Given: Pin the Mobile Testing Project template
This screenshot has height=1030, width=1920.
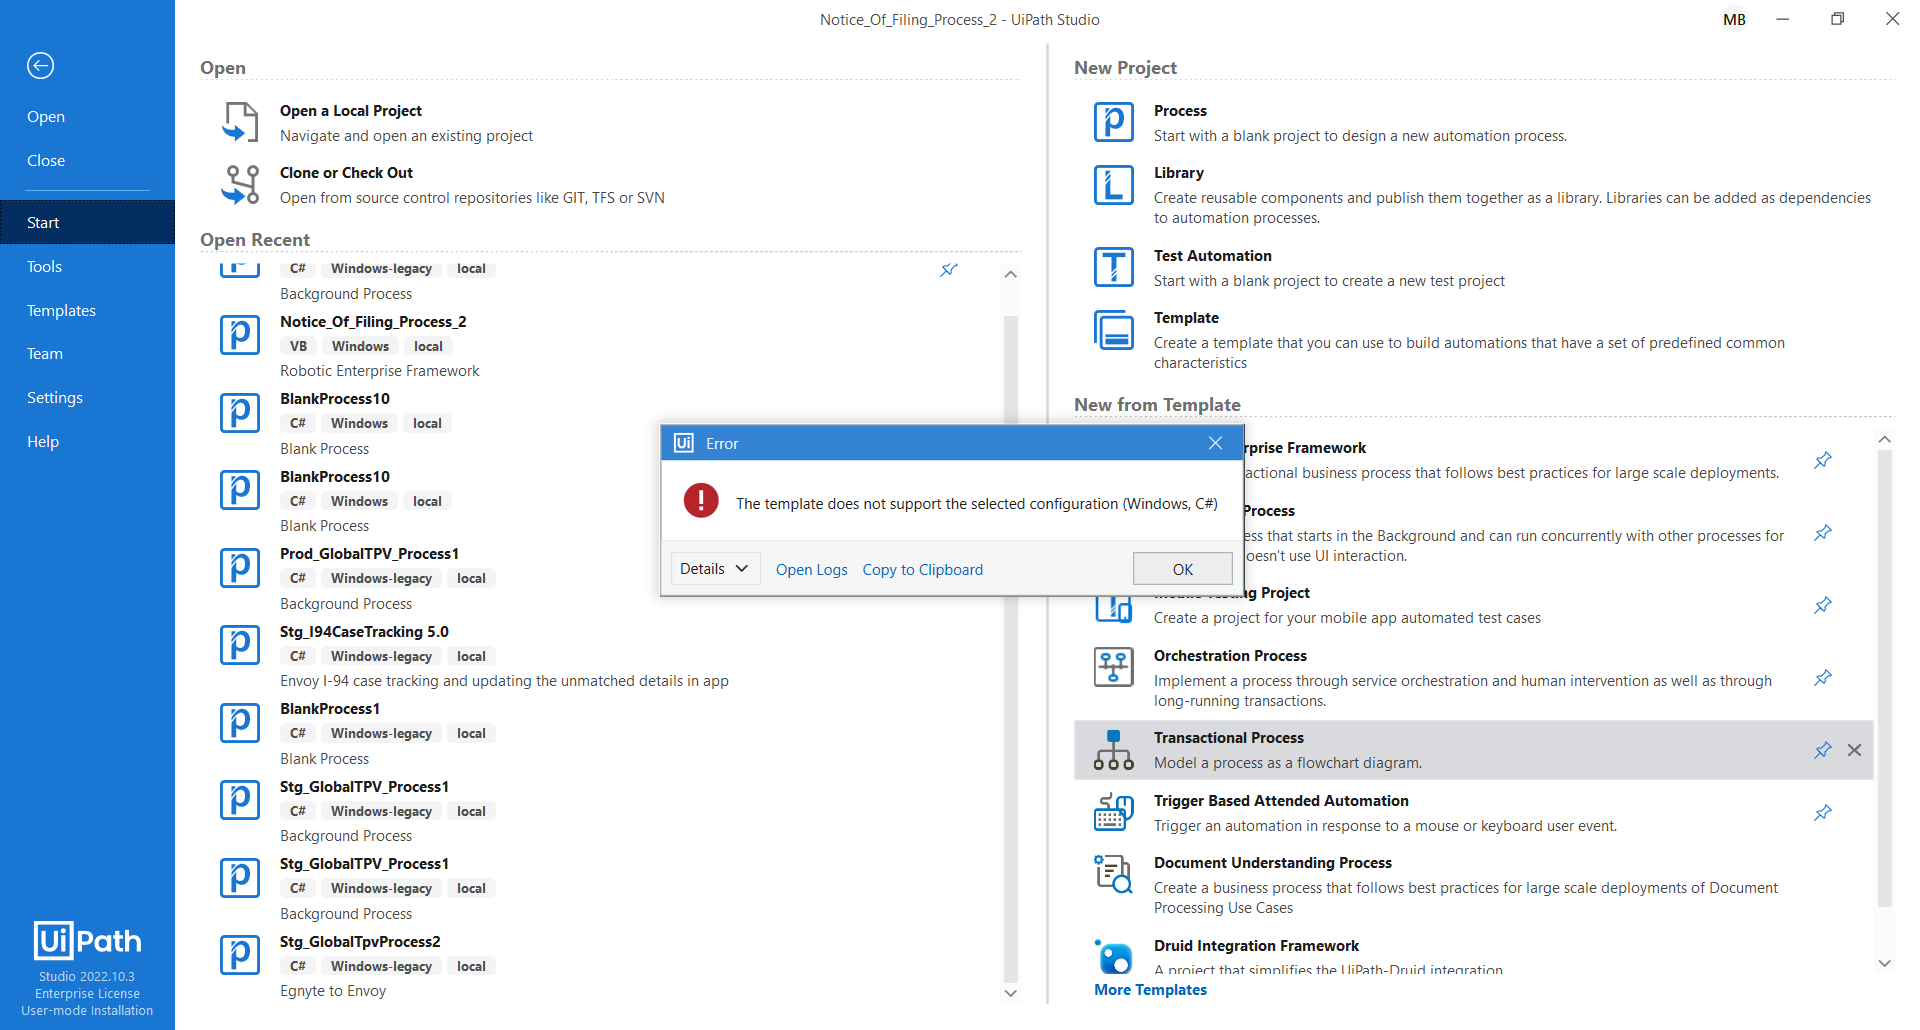Looking at the screenshot, I should pyautogui.click(x=1823, y=605).
